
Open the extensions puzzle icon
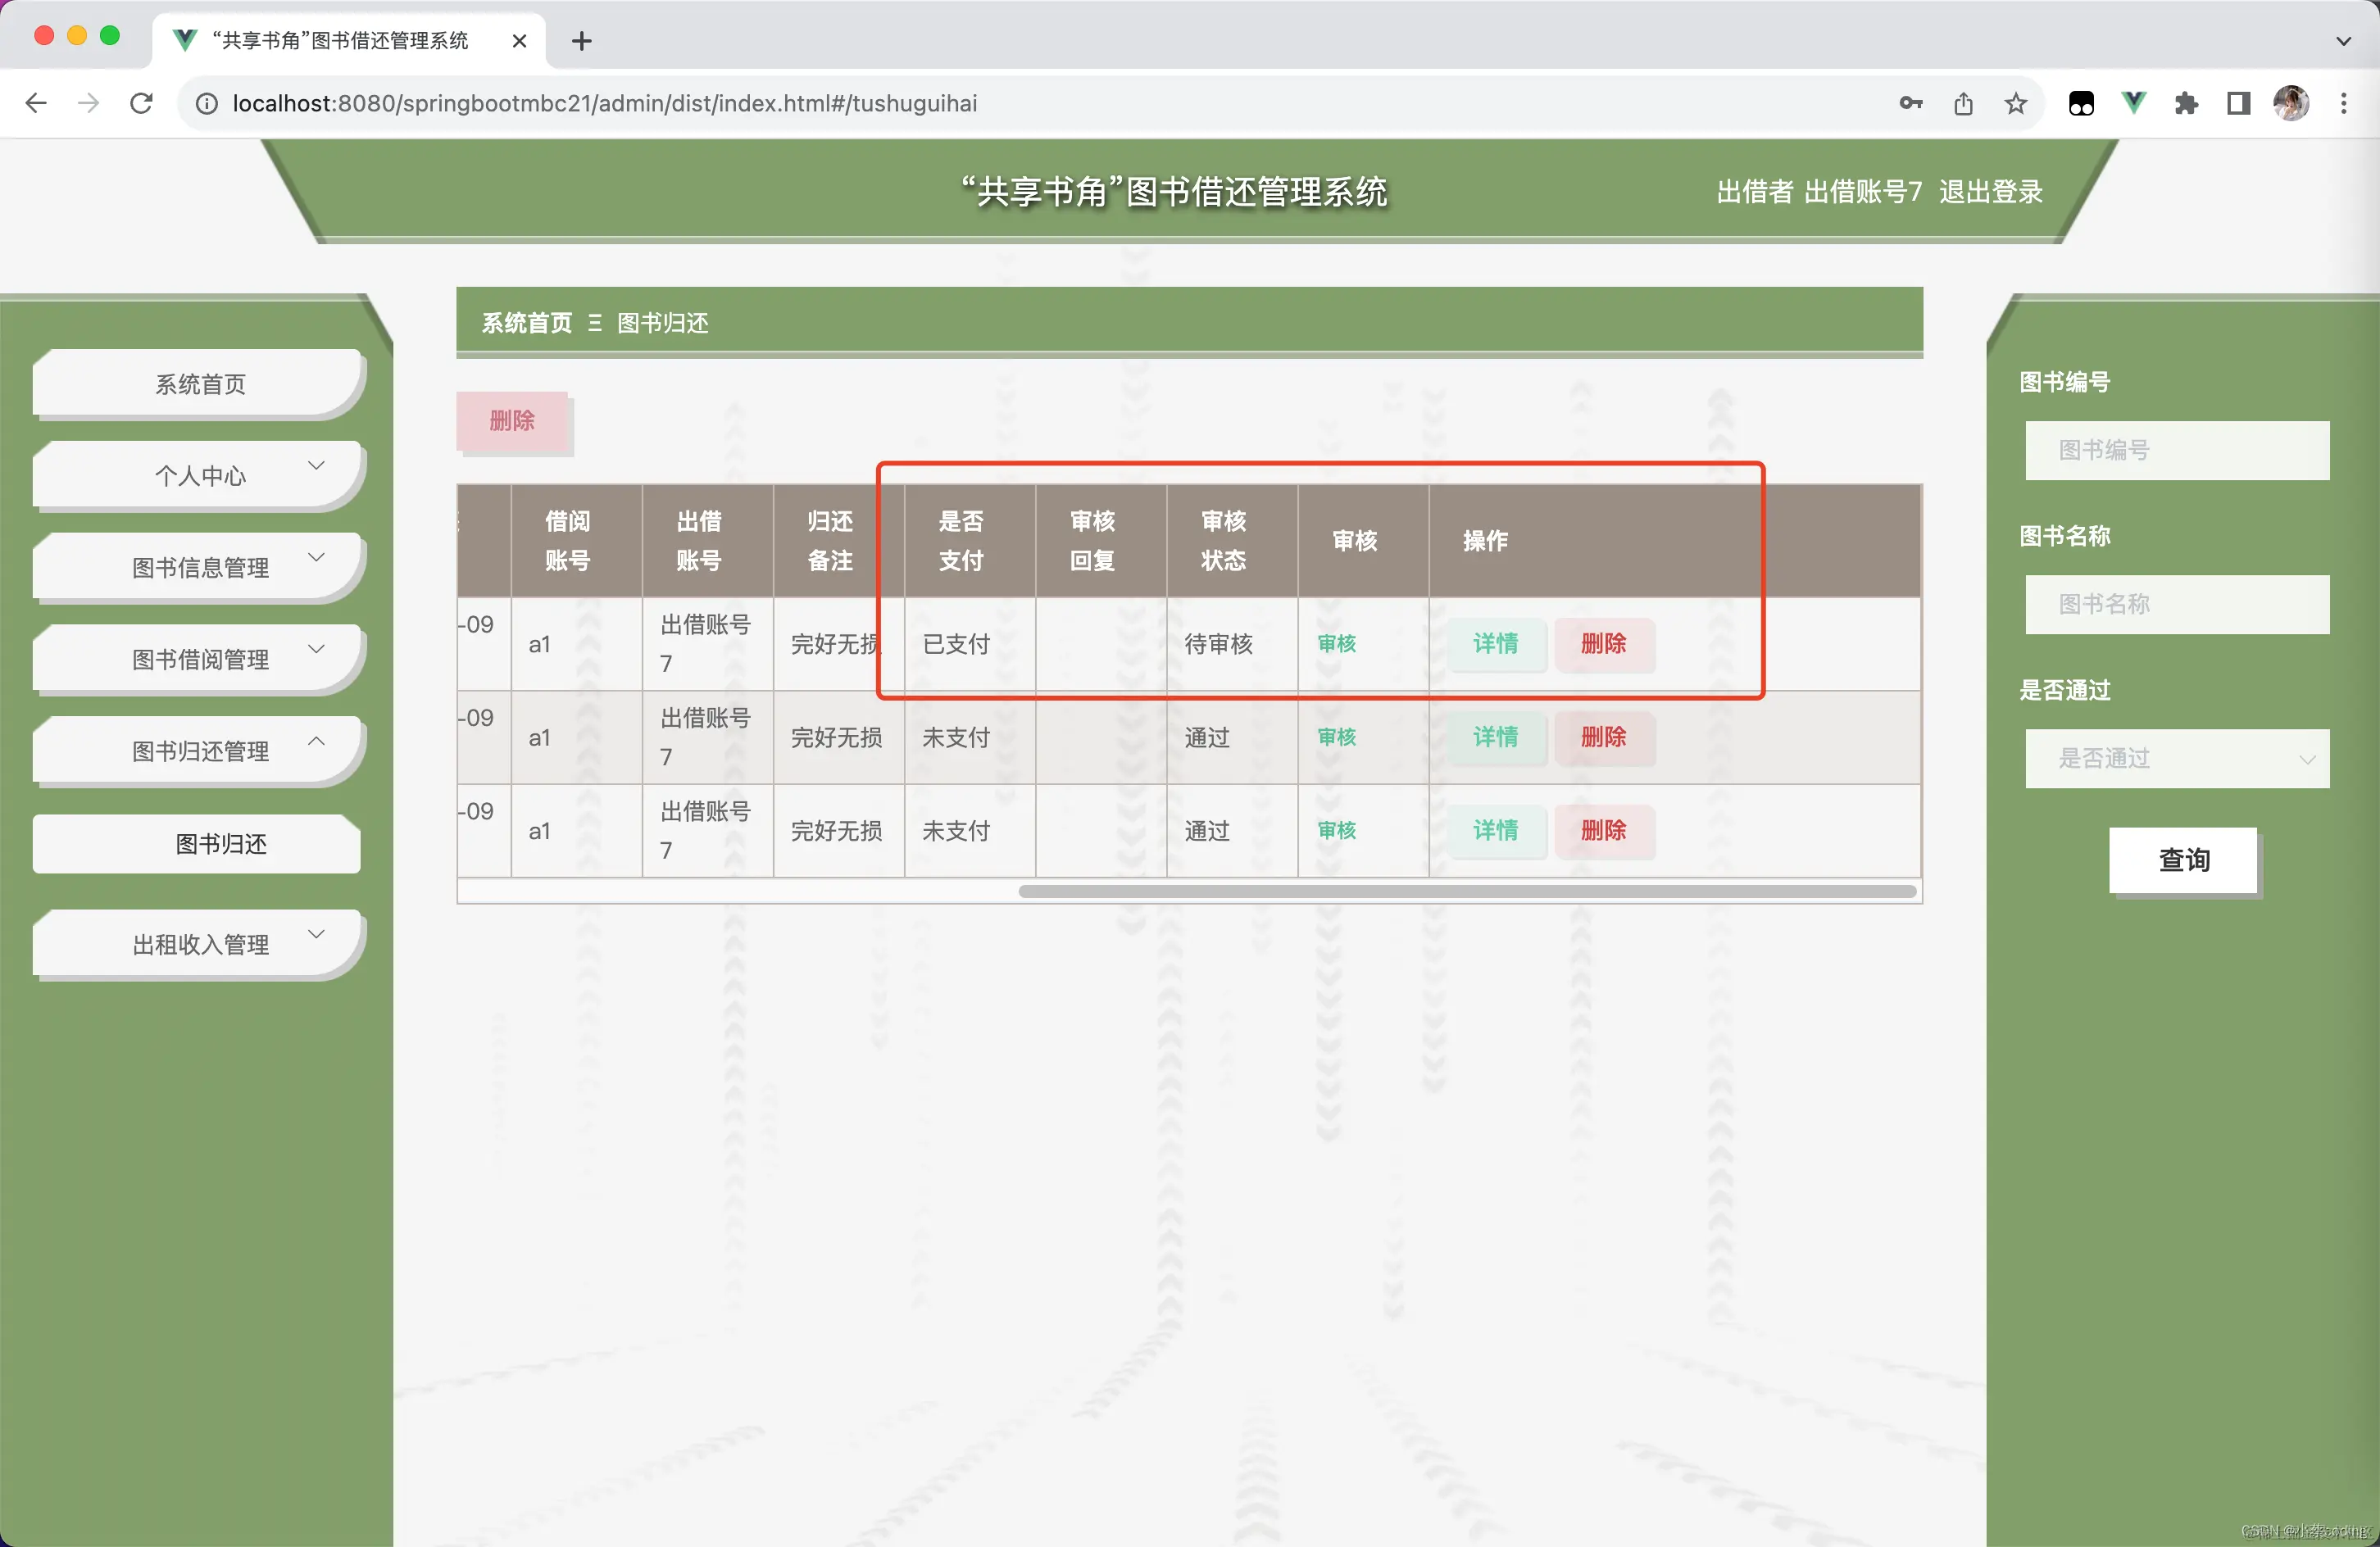pos(2186,103)
